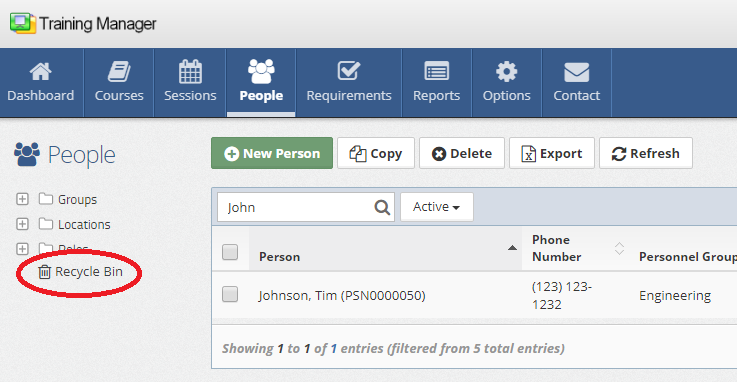737x382 pixels.
Task: Open the Reports list icon
Action: pyautogui.click(x=437, y=72)
